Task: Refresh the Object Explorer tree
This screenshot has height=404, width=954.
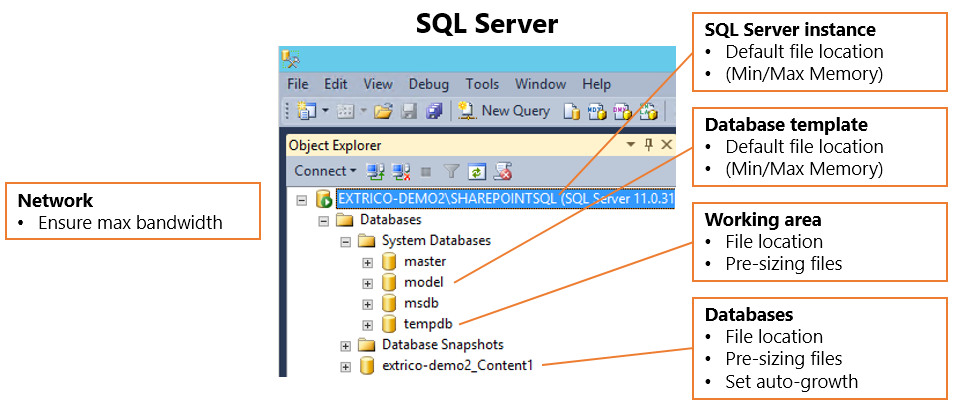Action: click(477, 171)
